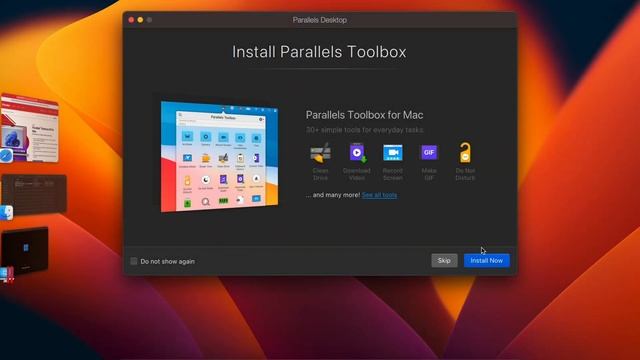Switch to the Windows VM window in Stage Manager
This screenshot has width=640, height=360.
25,249
